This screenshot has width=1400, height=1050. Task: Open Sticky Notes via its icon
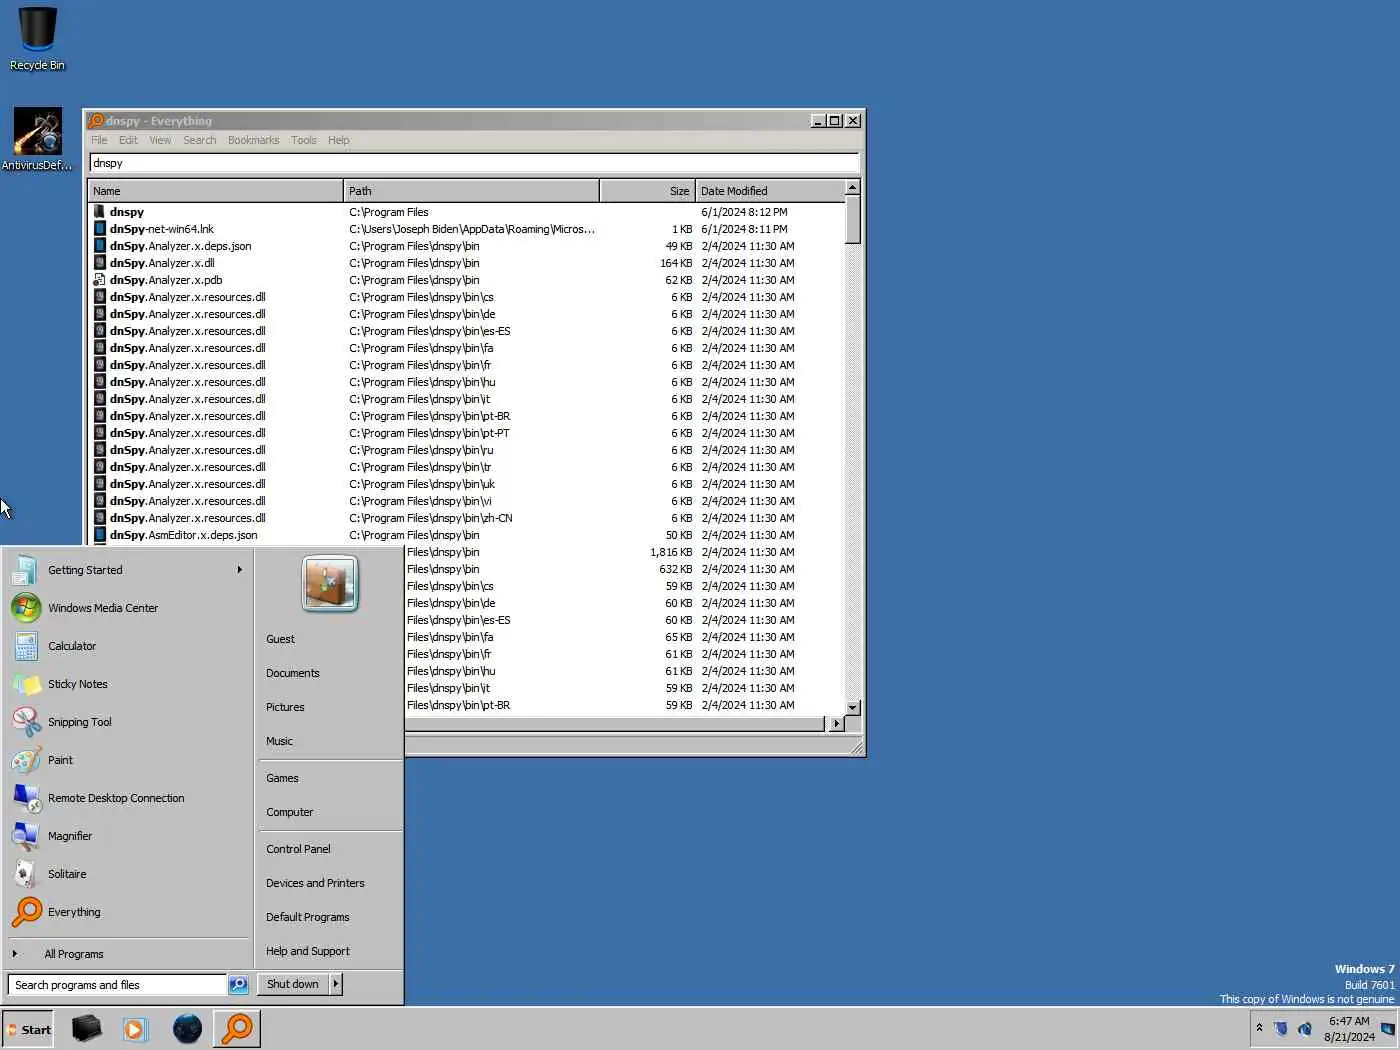point(26,684)
